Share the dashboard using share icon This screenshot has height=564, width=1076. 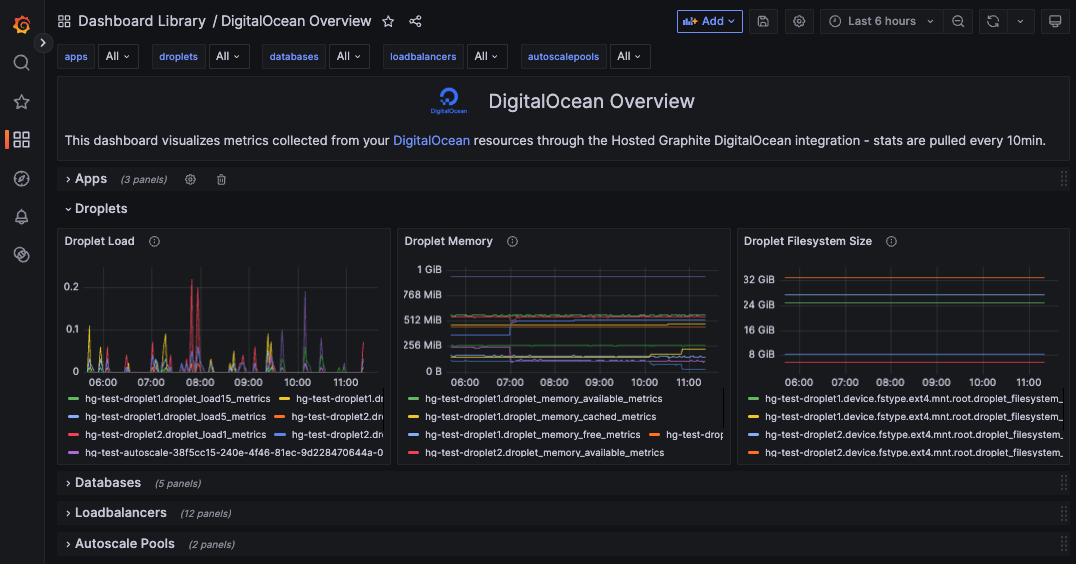point(415,21)
